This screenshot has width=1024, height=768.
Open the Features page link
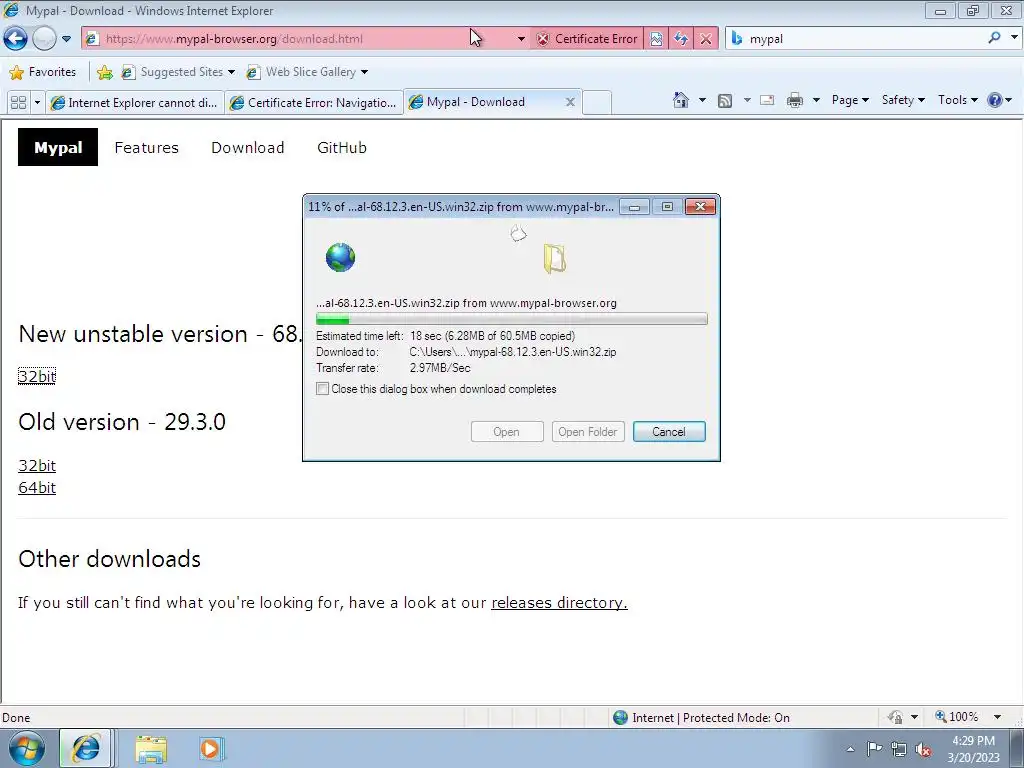pos(146,148)
